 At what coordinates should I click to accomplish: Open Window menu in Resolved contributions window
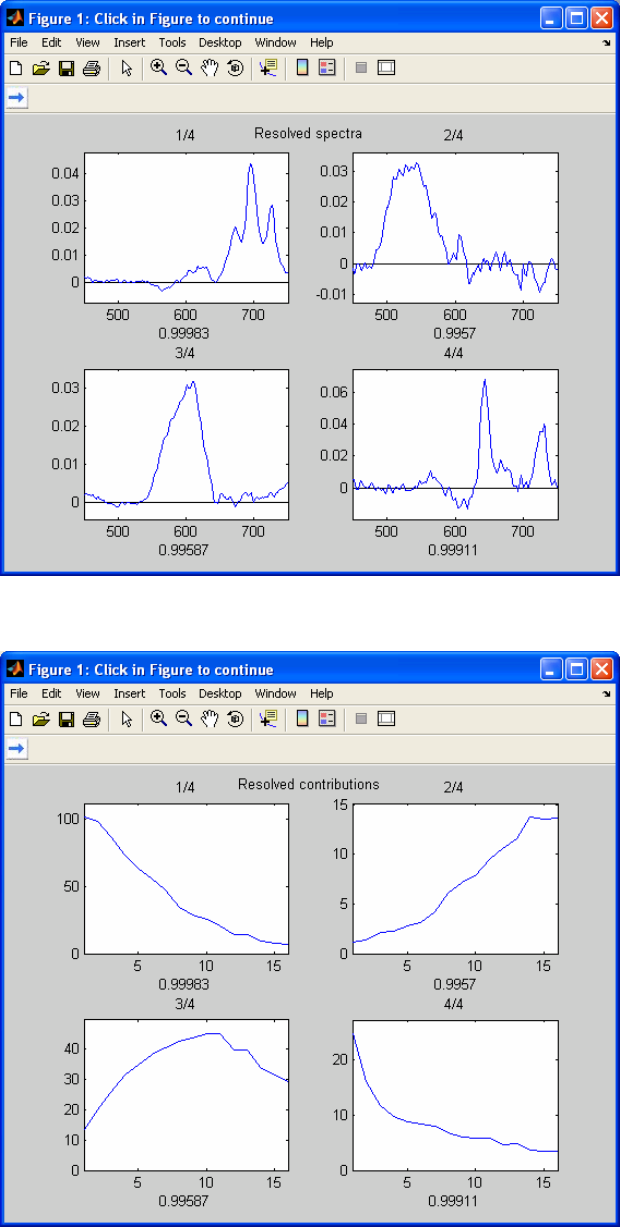click(275, 693)
